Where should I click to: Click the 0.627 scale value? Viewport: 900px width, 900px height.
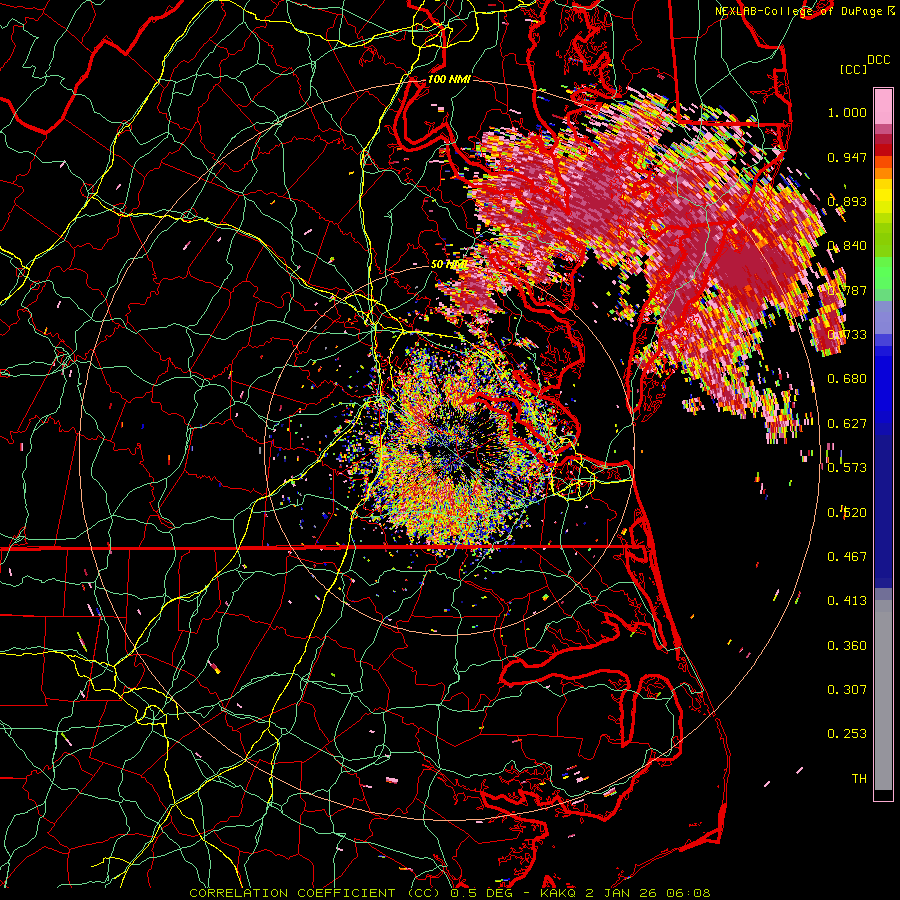tap(847, 424)
